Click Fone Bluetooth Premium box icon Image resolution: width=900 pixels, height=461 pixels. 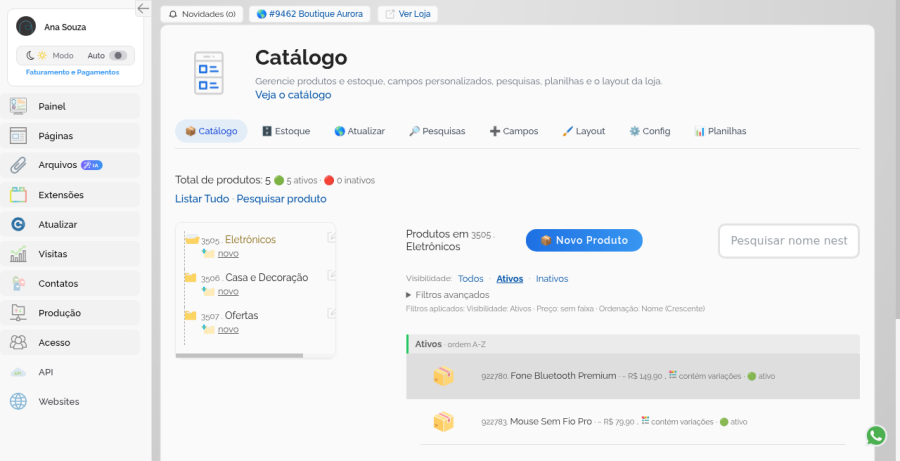(x=443, y=376)
